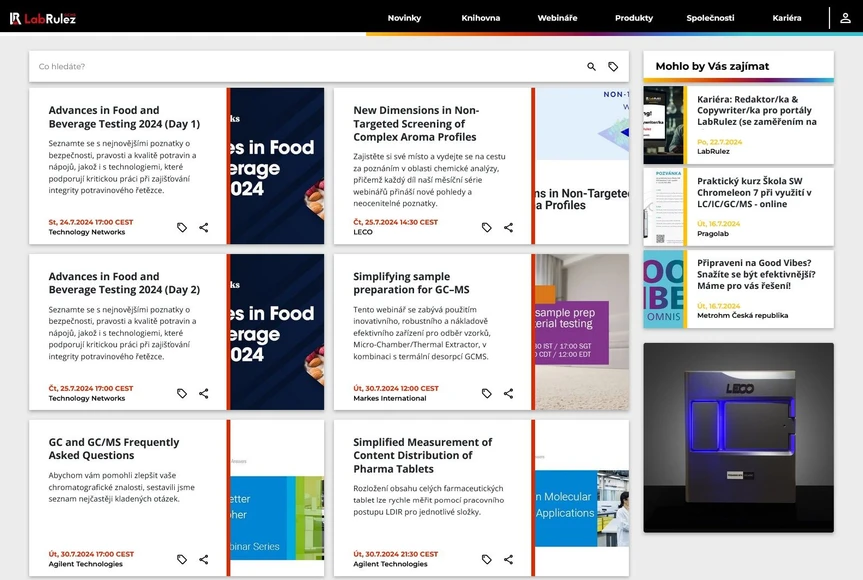Open the user account icon

click(846, 18)
